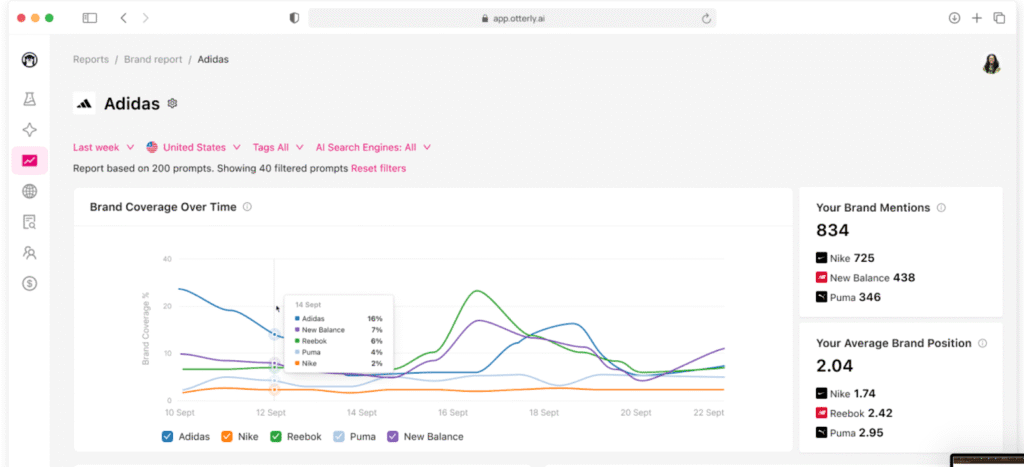Click the app.otterly.ai address bar
The width and height of the screenshot is (1024, 467).
(x=510, y=18)
